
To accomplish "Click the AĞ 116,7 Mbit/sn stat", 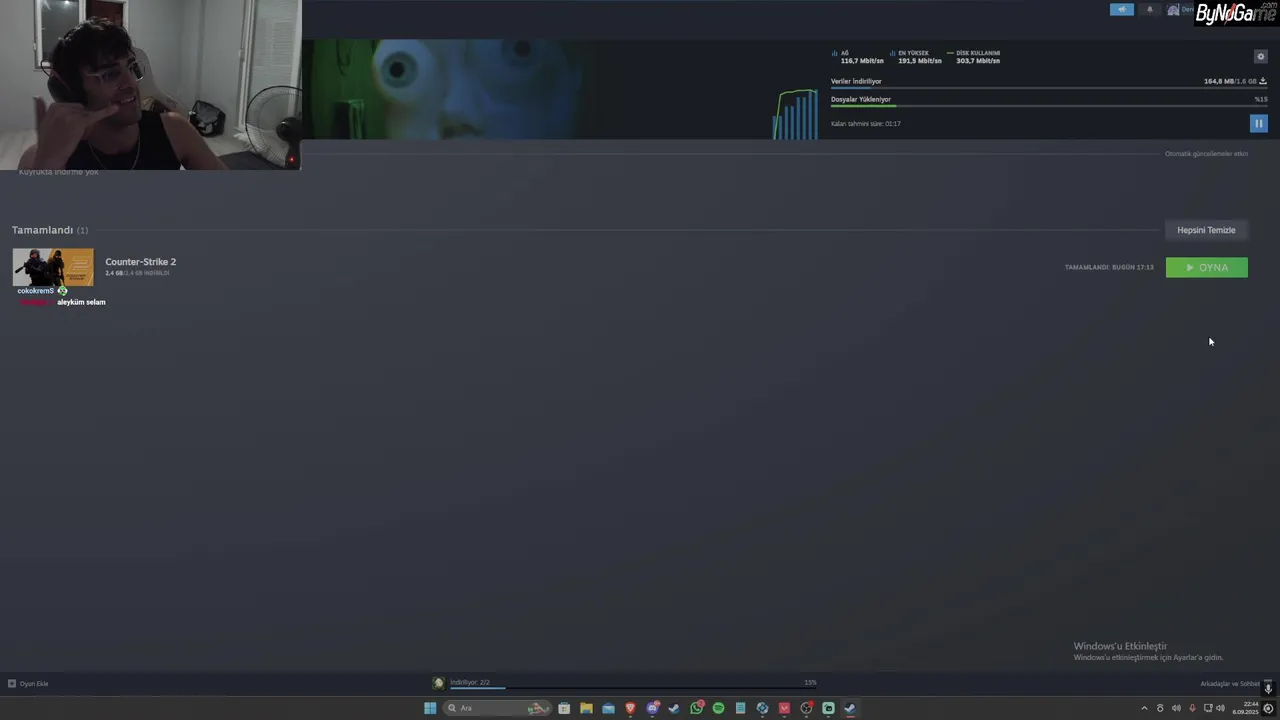I will (858, 57).
